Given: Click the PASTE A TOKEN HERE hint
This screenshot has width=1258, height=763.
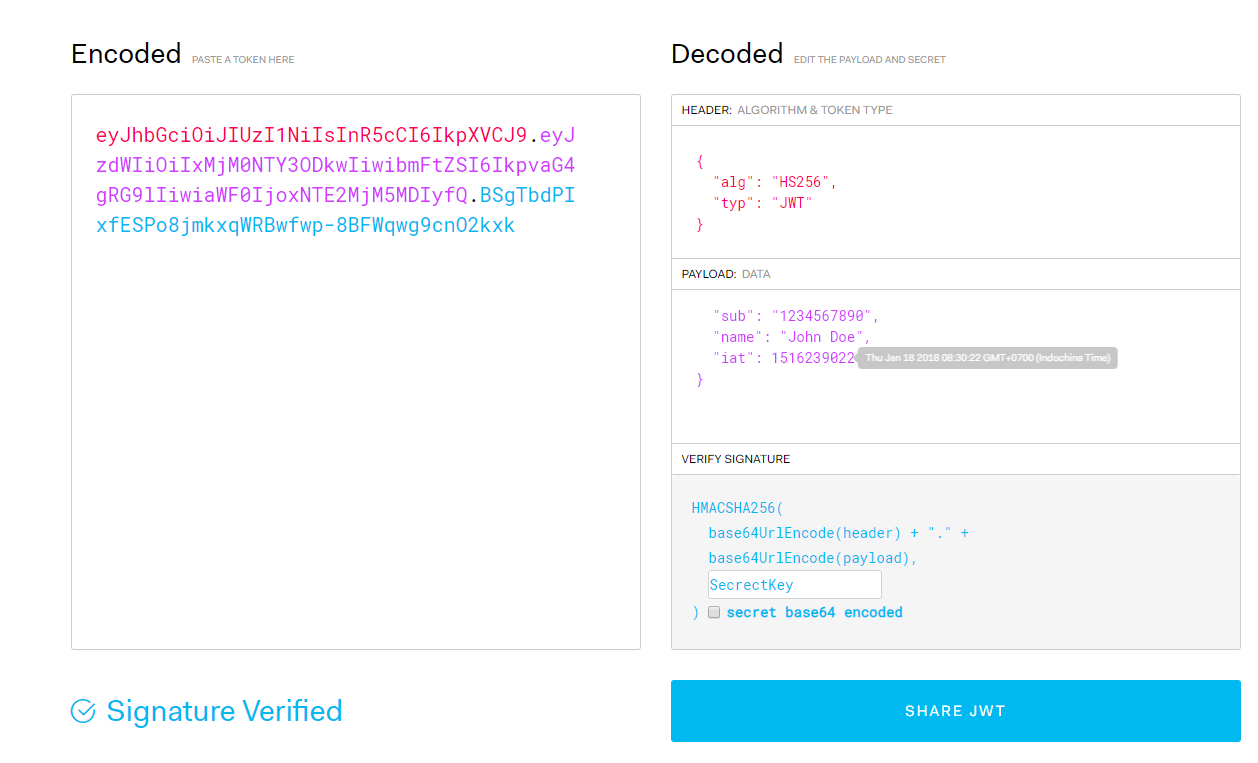Looking at the screenshot, I should click(x=243, y=60).
